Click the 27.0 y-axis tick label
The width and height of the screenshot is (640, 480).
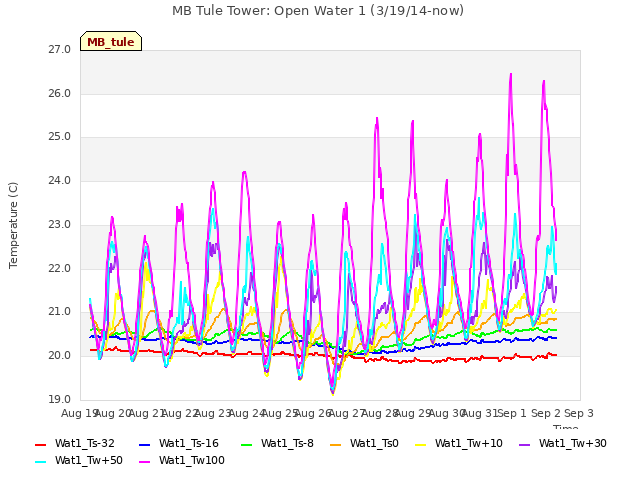pyautogui.click(x=60, y=50)
